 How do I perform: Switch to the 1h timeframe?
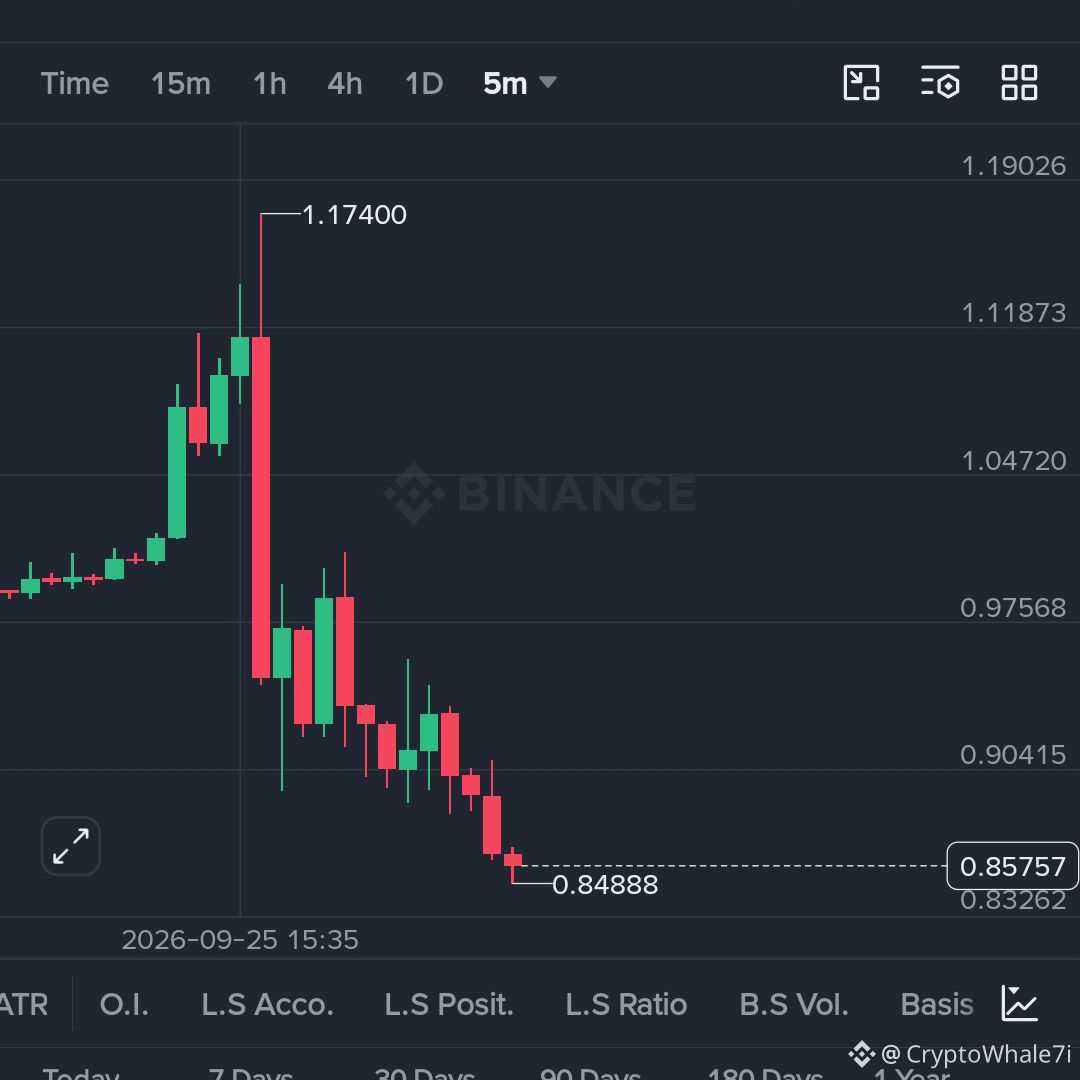pos(269,83)
